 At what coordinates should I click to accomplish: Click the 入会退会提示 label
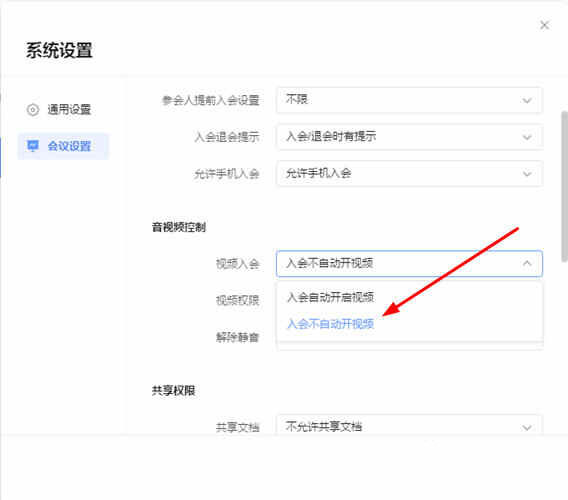tap(227, 137)
